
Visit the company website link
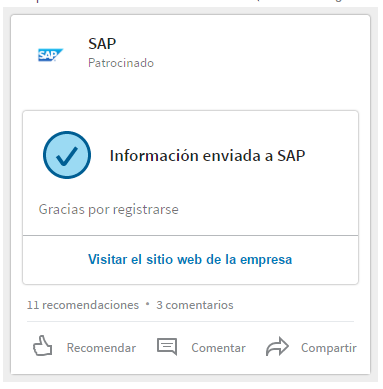coord(190,259)
